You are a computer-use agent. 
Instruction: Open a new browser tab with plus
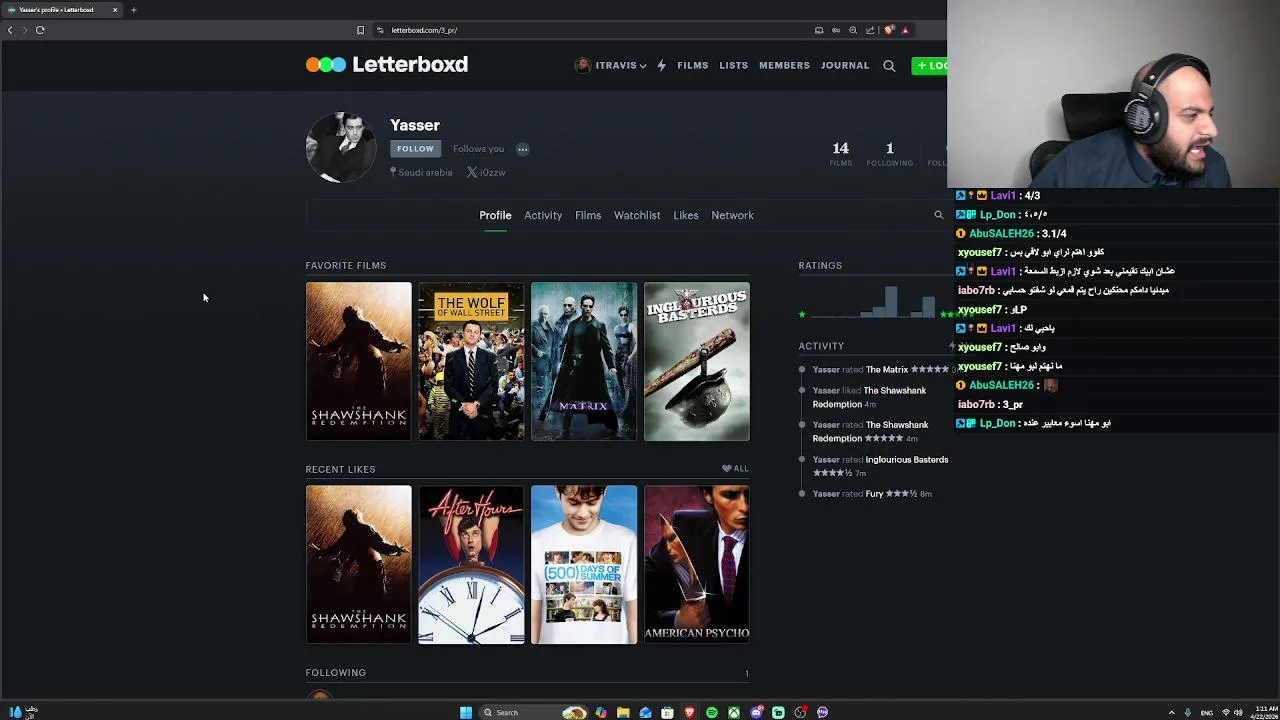click(133, 10)
